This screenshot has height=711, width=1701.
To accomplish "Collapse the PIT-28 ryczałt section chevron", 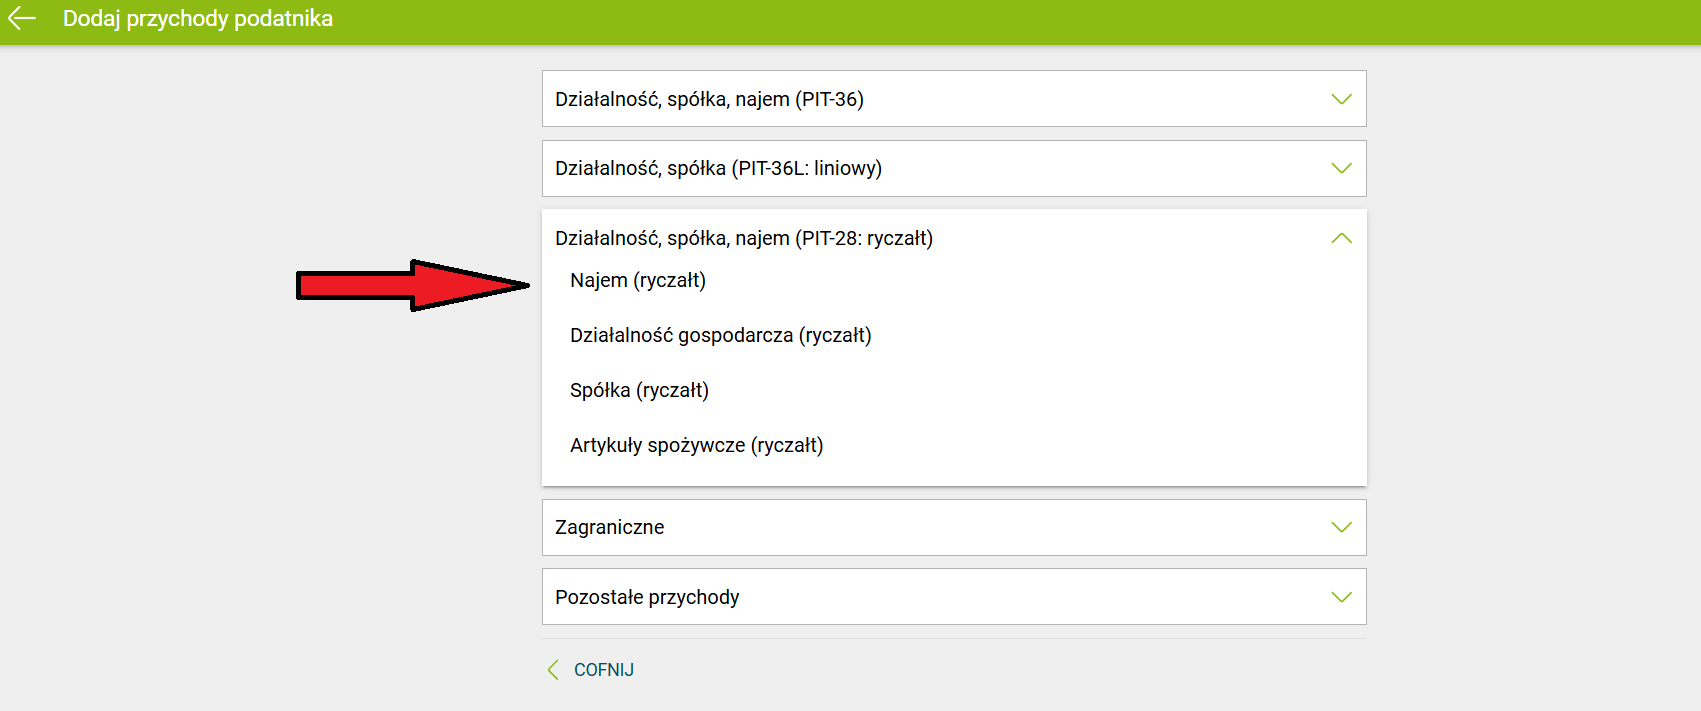I will [x=1341, y=238].
